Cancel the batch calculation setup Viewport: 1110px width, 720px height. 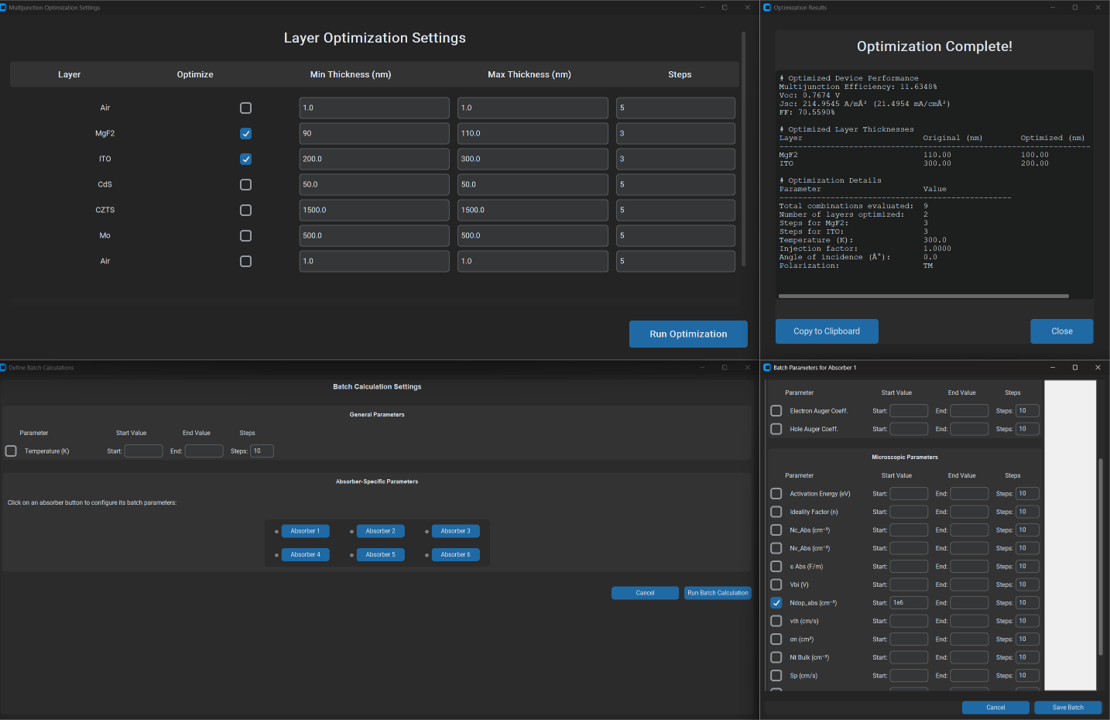point(645,592)
